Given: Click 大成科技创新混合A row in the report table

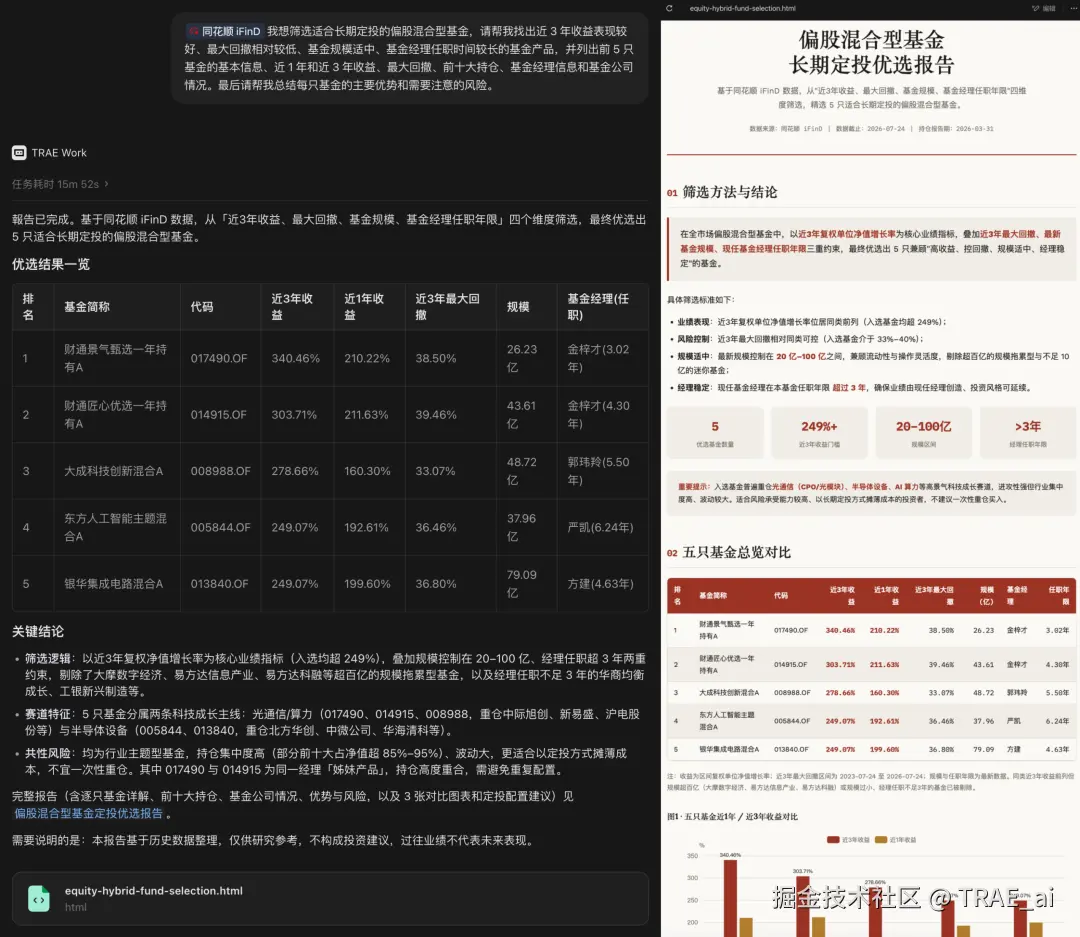Looking at the screenshot, I should [871, 692].
